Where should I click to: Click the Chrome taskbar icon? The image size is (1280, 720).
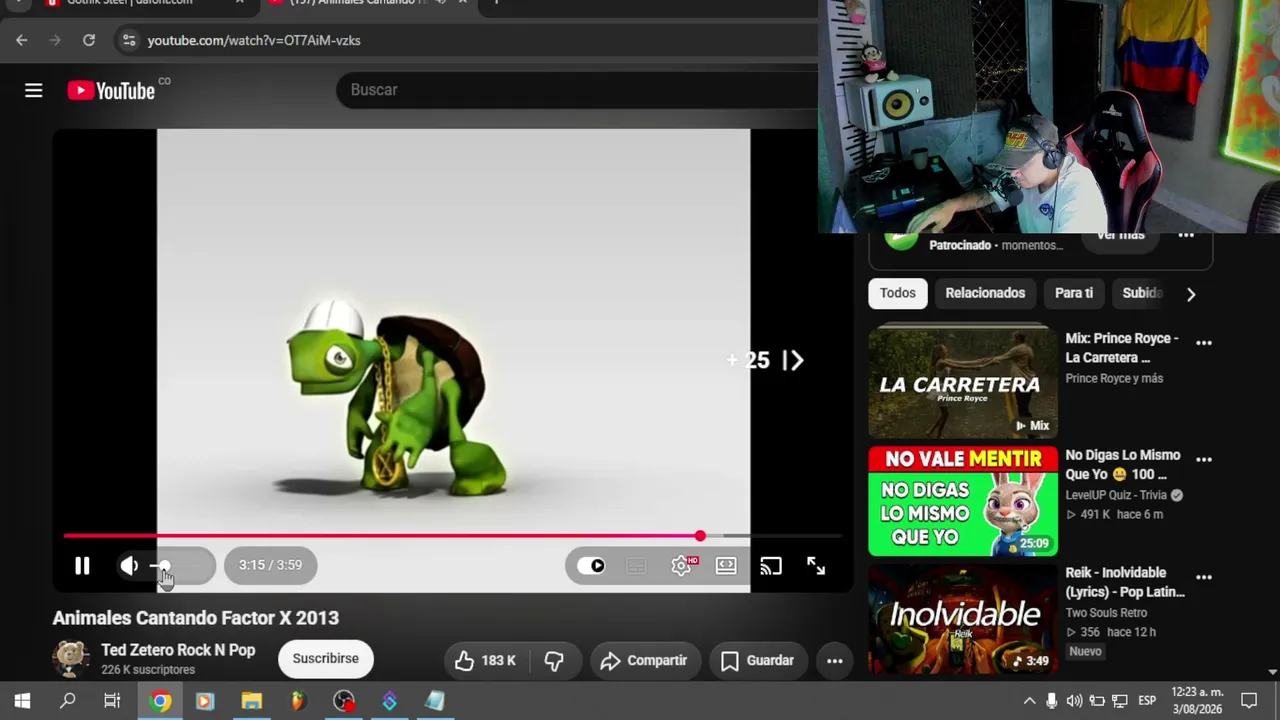[x=160, y=701]
